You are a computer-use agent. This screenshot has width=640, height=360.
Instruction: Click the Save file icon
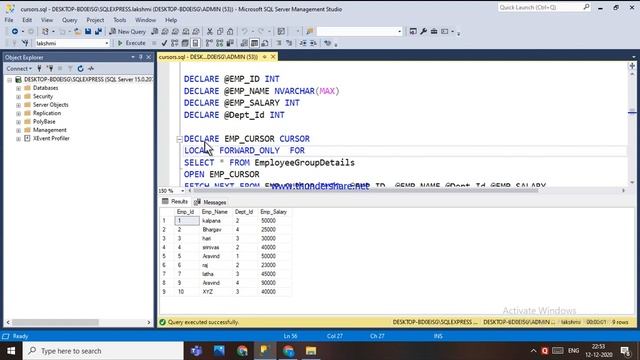click(88, 31)
